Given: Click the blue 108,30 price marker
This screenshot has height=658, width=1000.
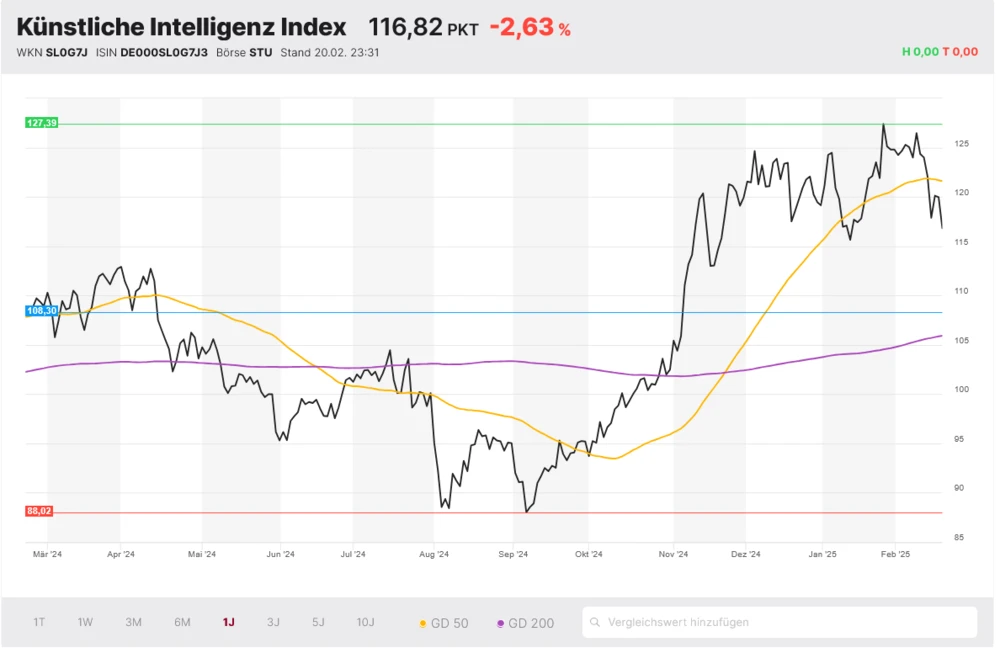Looking at the screenshot, I should coord(40,311).
